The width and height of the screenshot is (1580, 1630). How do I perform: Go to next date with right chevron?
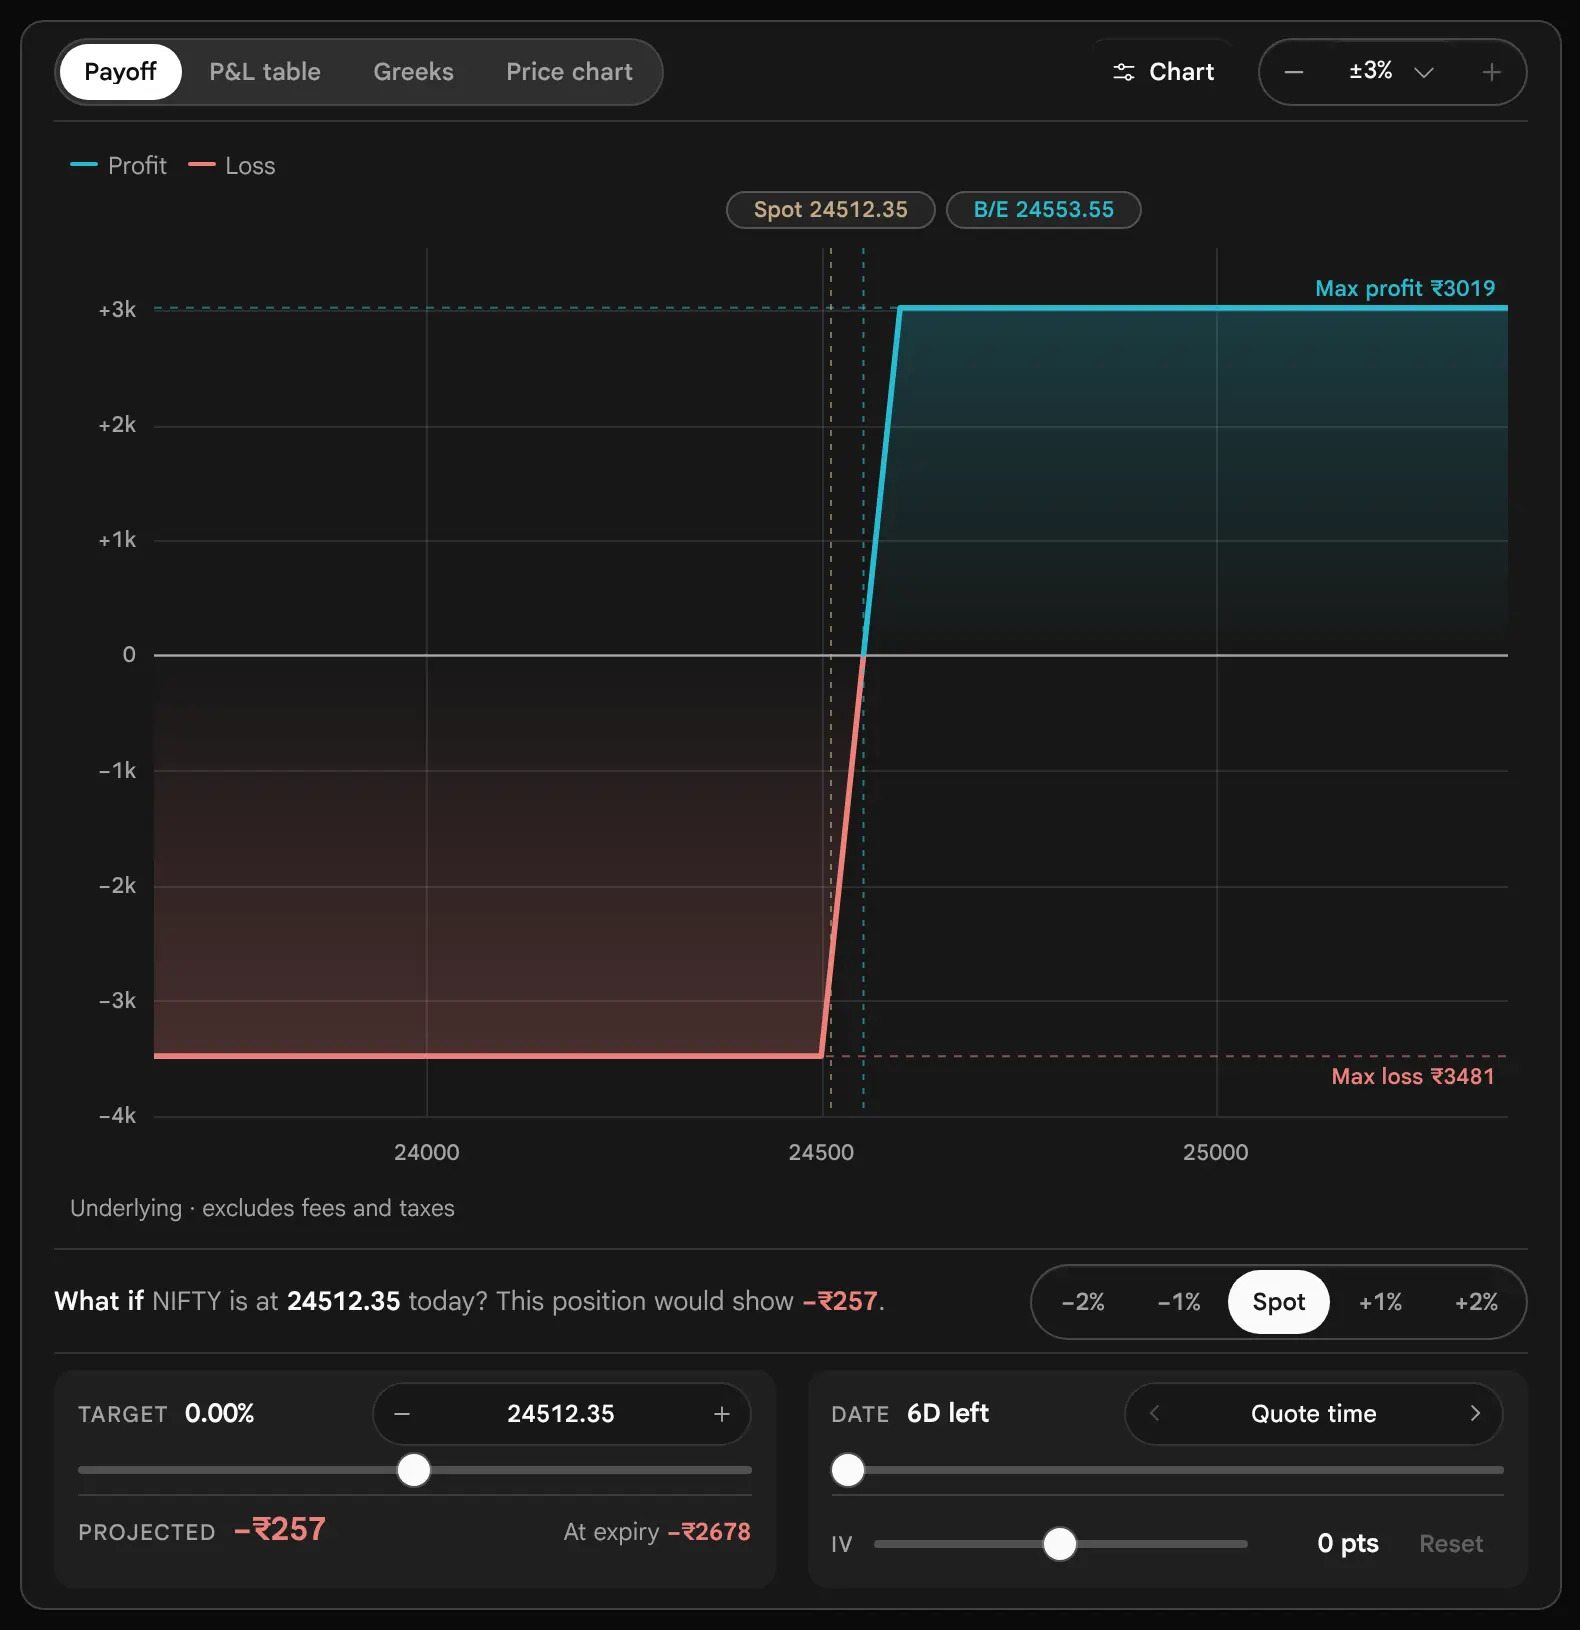click(1474, 1413)
